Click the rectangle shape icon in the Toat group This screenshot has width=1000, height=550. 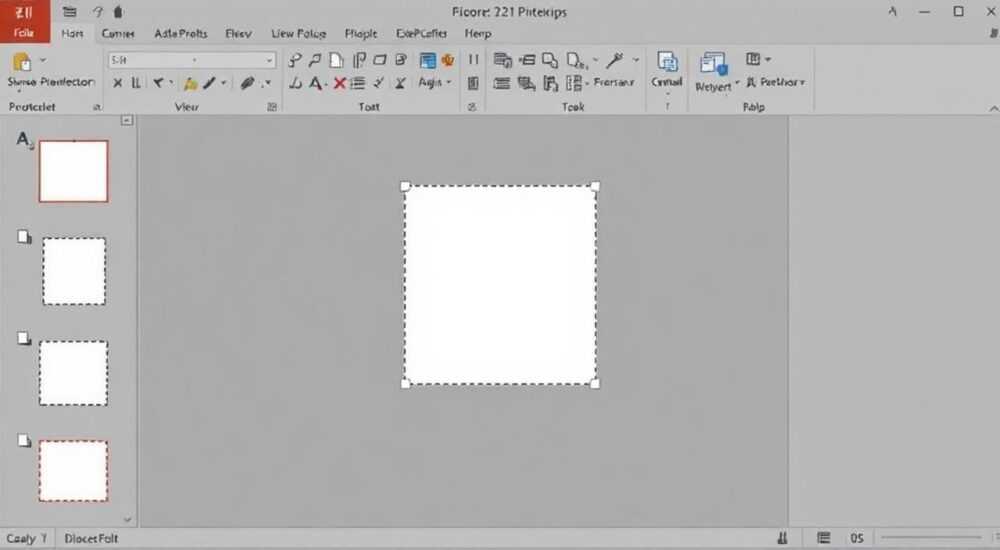(379, 60)
